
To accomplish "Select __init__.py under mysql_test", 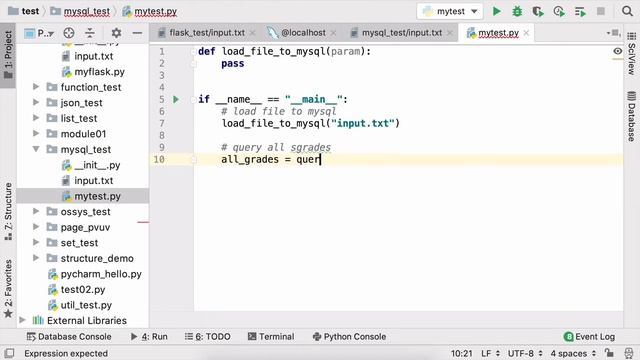I will point(91,165).
